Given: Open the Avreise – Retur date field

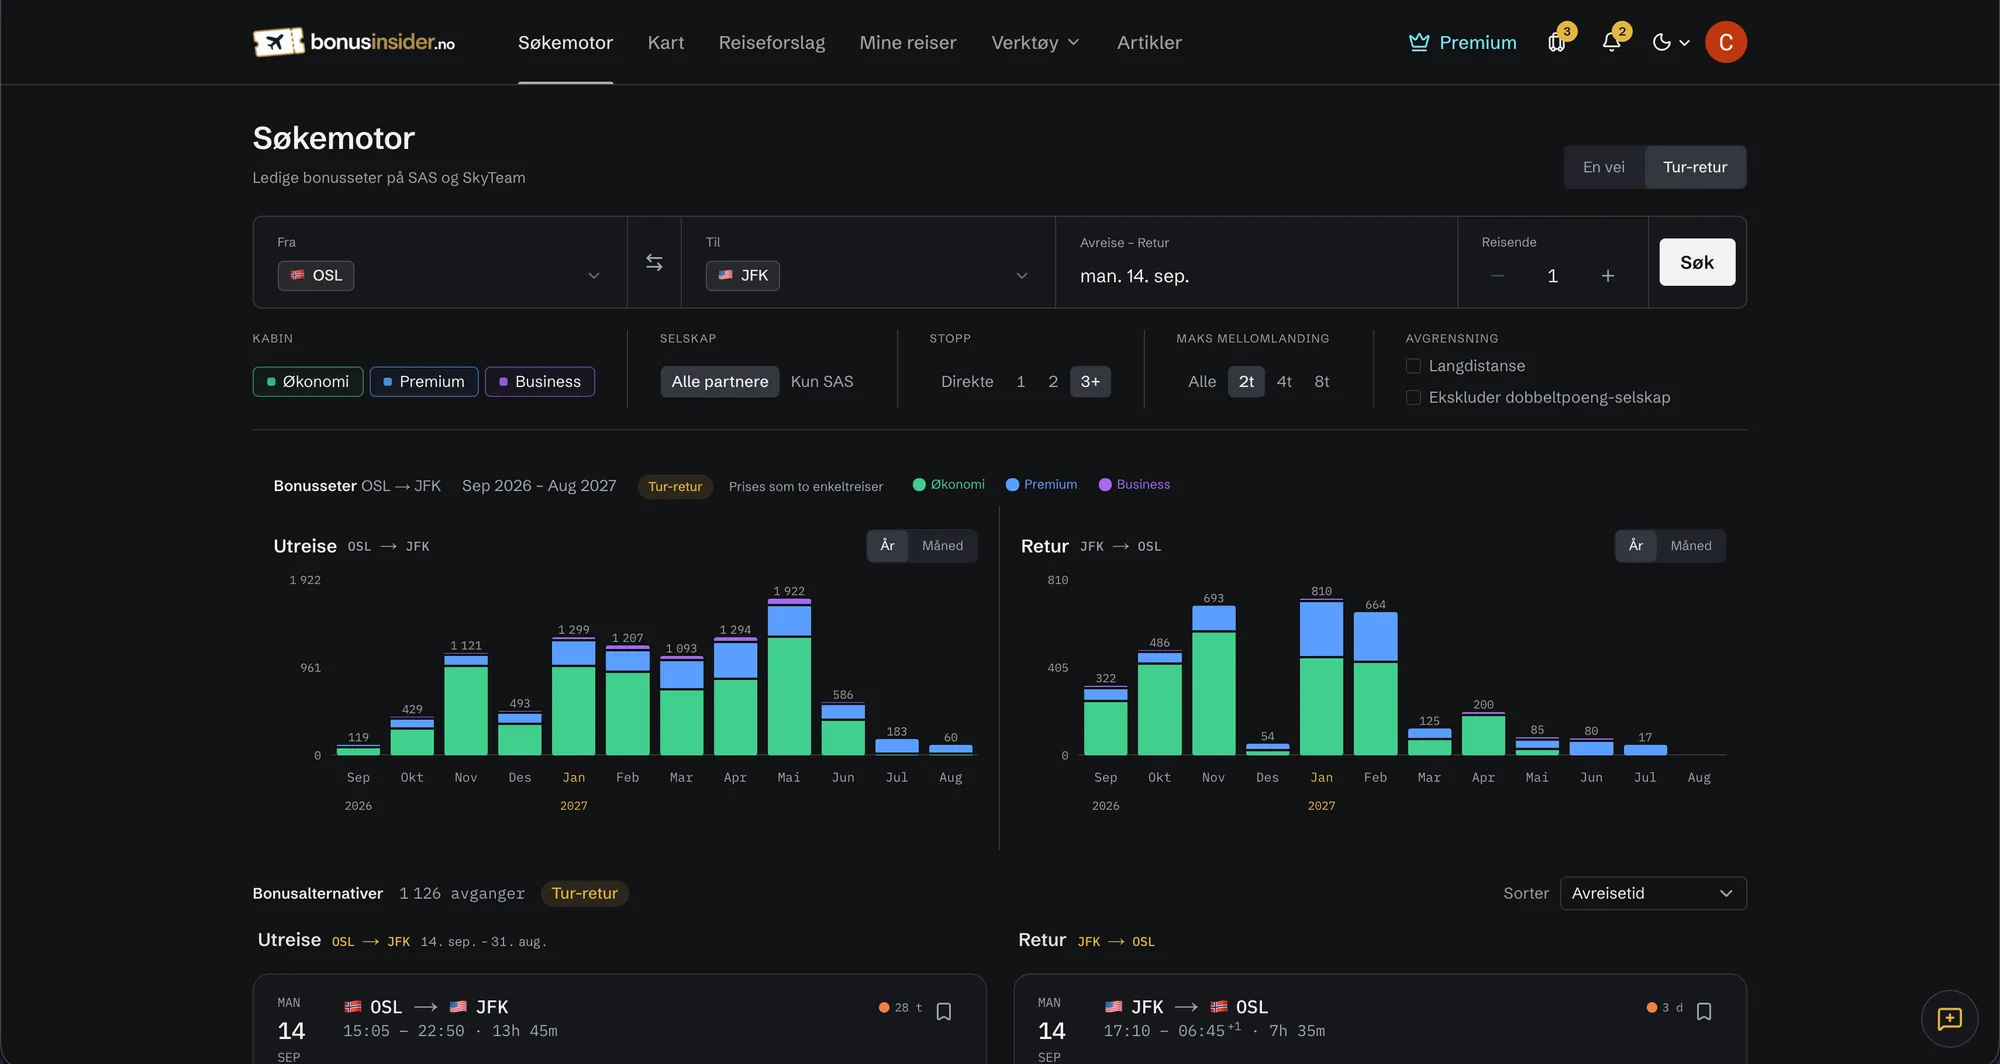Looking at the screenshot, I should coord(1256,262).
